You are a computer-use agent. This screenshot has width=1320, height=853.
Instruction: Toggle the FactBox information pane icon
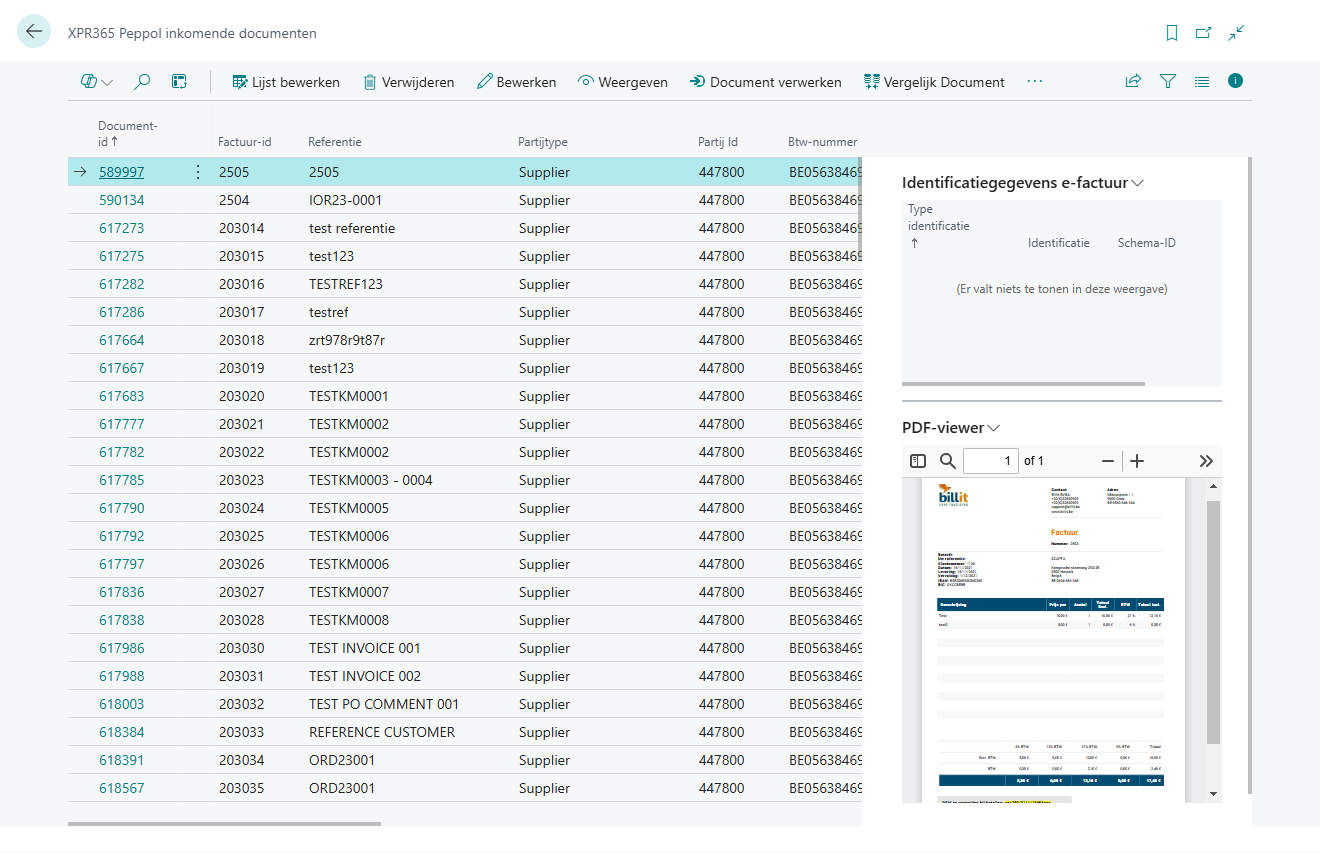(x=1235, y=81)
